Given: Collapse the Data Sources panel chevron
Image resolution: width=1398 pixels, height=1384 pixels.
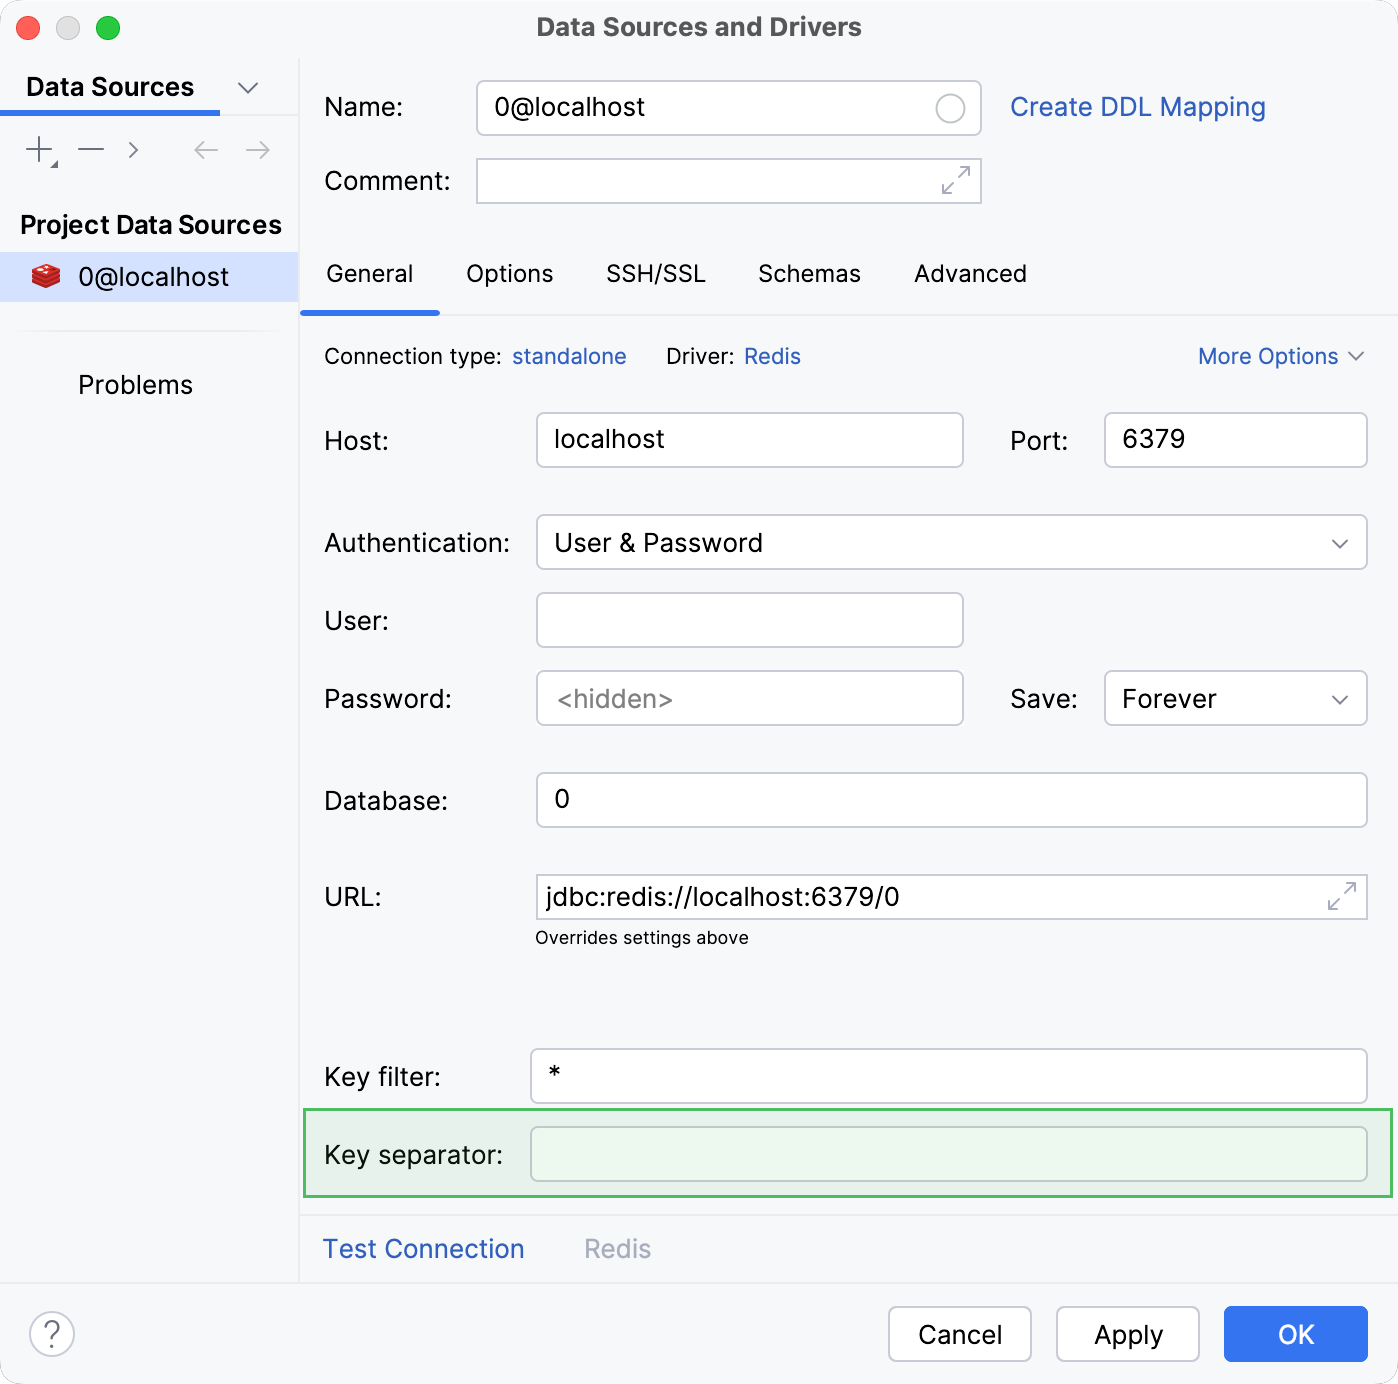Looking at the screenshot, I should click(248, 87).
